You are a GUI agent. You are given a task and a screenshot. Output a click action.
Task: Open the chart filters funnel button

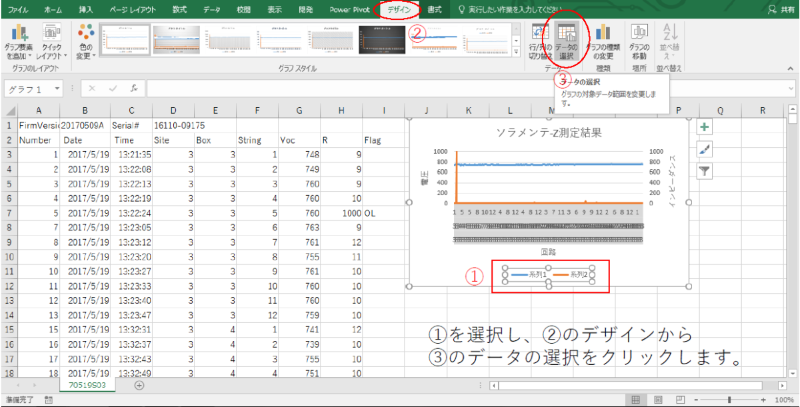[x=704, y=171]
